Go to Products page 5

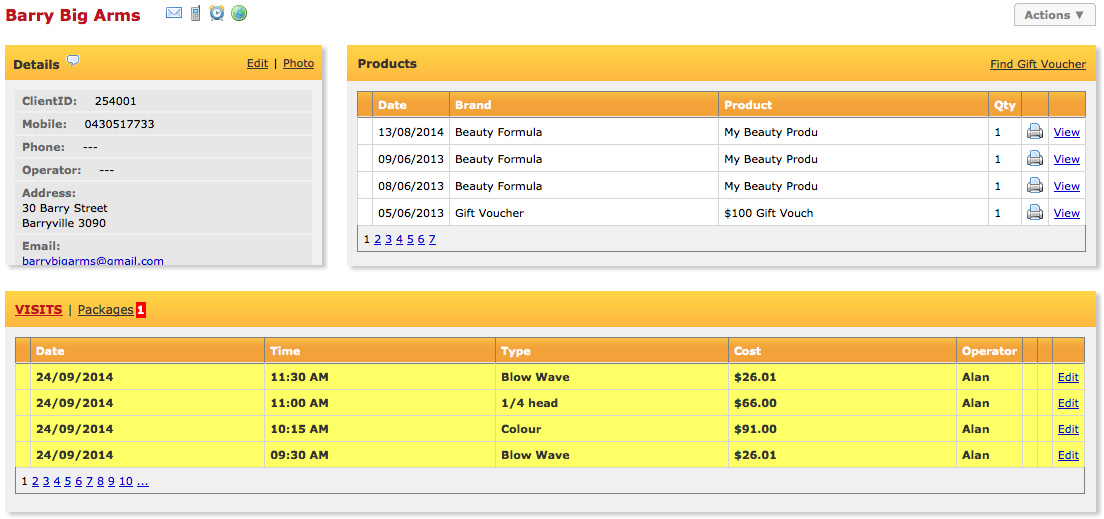click(410, 239)
